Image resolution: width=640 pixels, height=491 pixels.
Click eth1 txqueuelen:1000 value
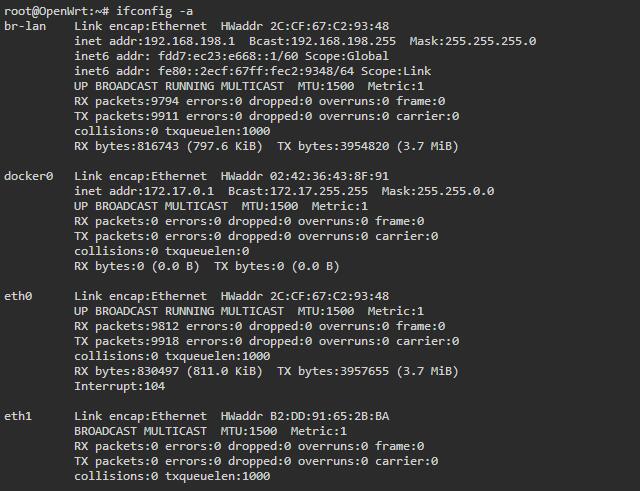[x=218, y=476]
